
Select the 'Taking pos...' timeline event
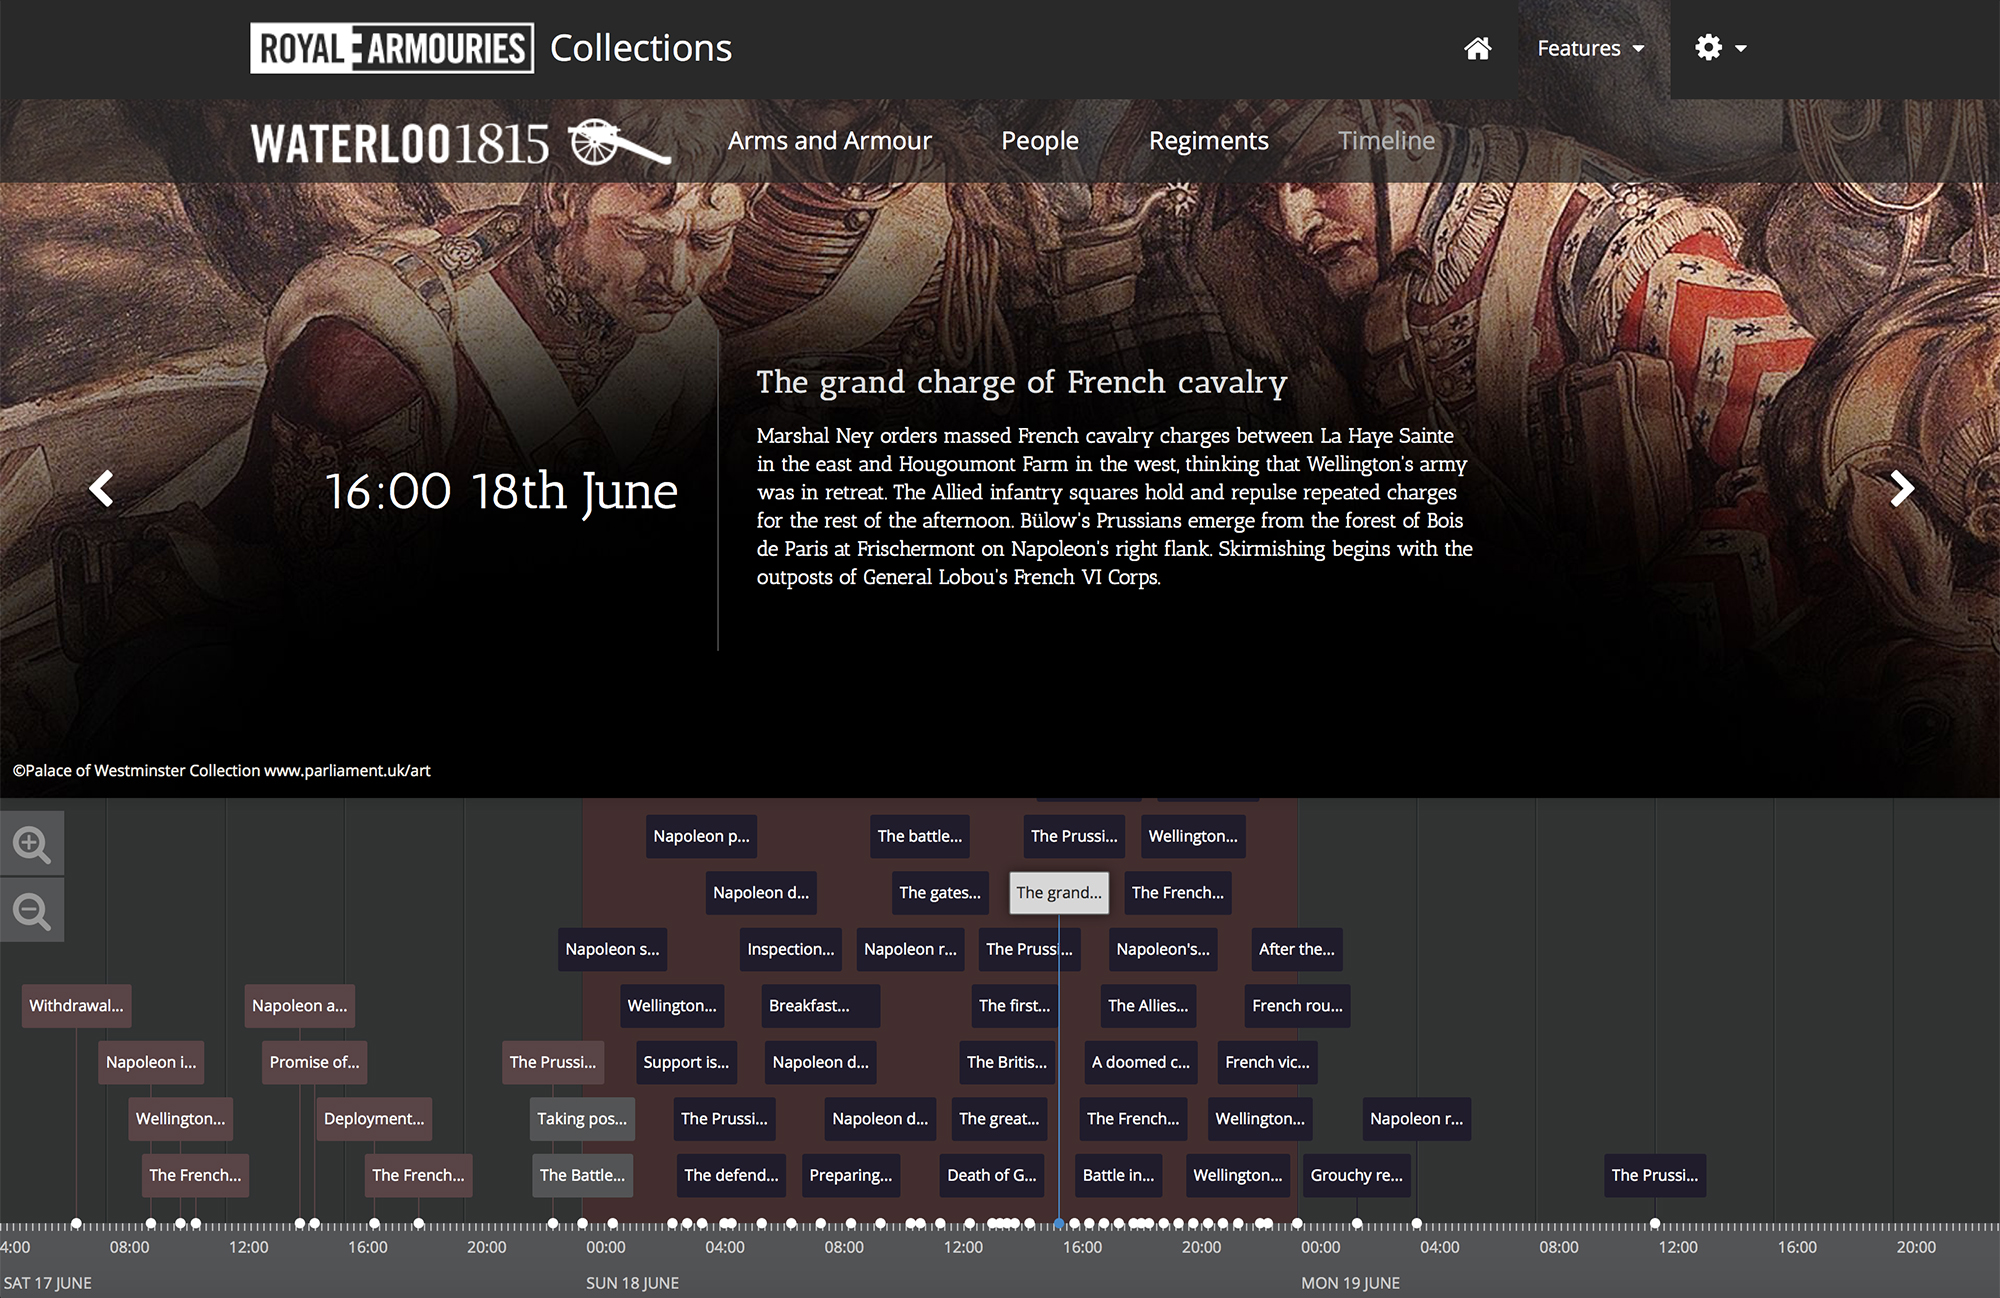pyautogui.click(x=582, y=1119)
